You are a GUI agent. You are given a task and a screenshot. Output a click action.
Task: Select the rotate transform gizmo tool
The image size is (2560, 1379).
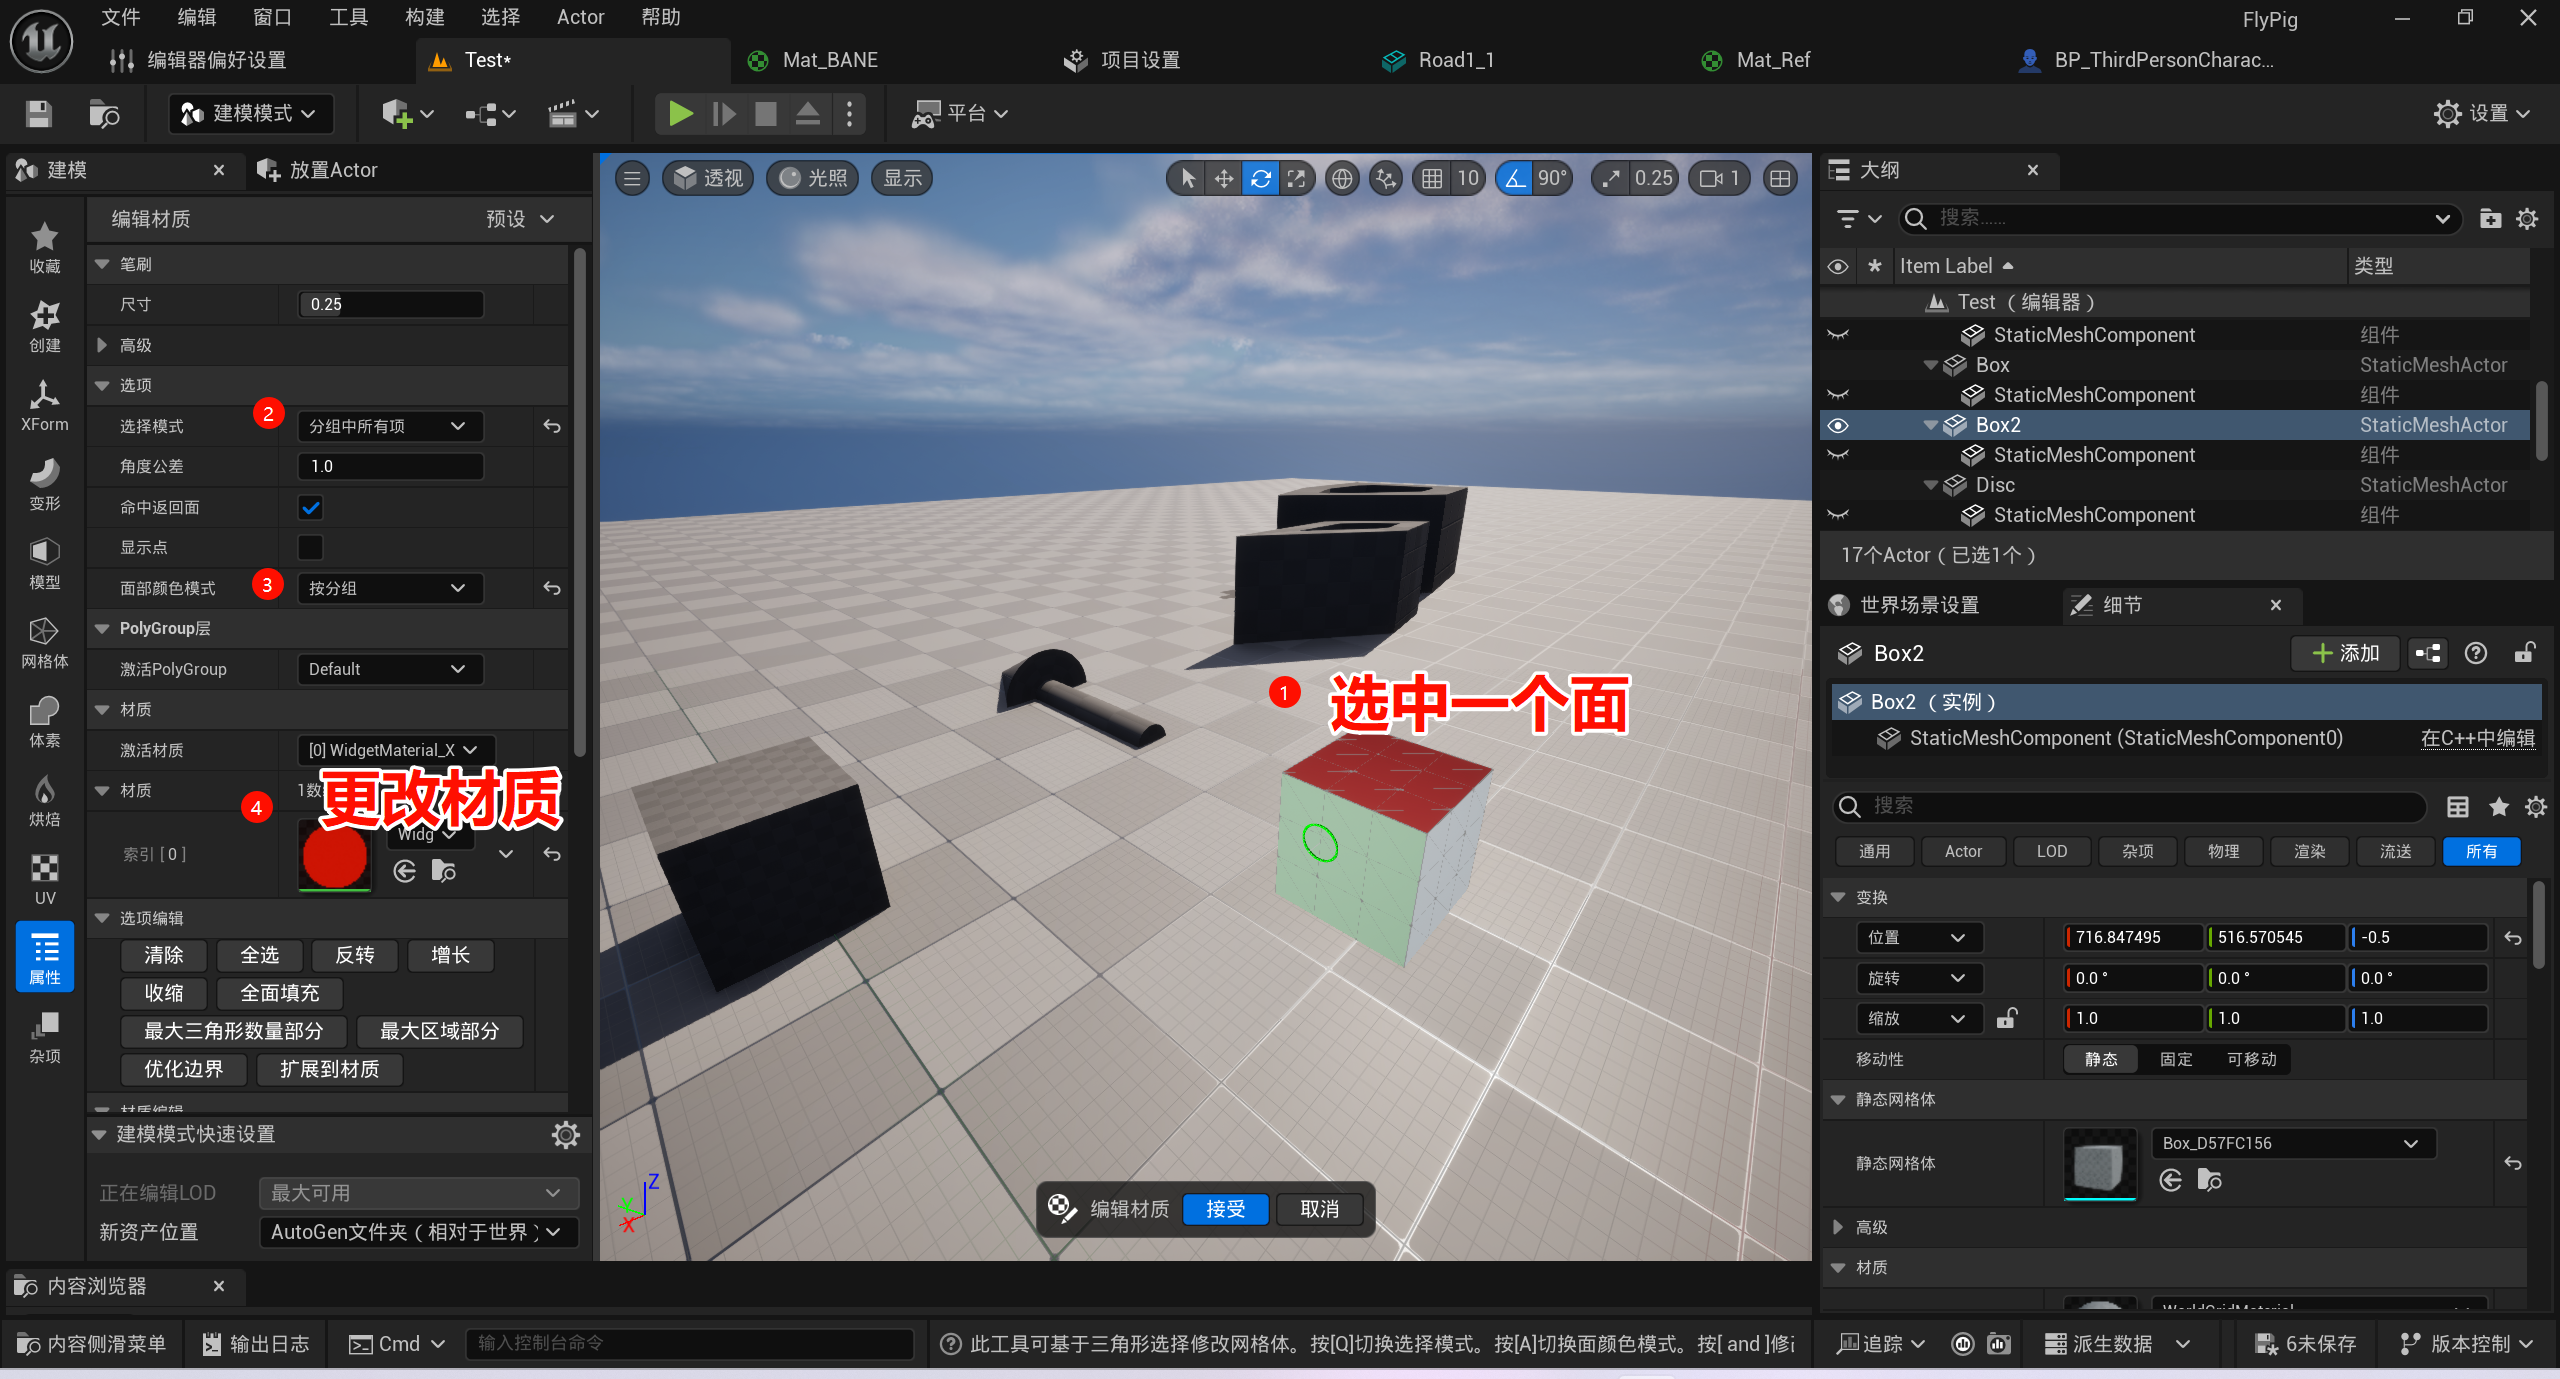[1260, 179]
